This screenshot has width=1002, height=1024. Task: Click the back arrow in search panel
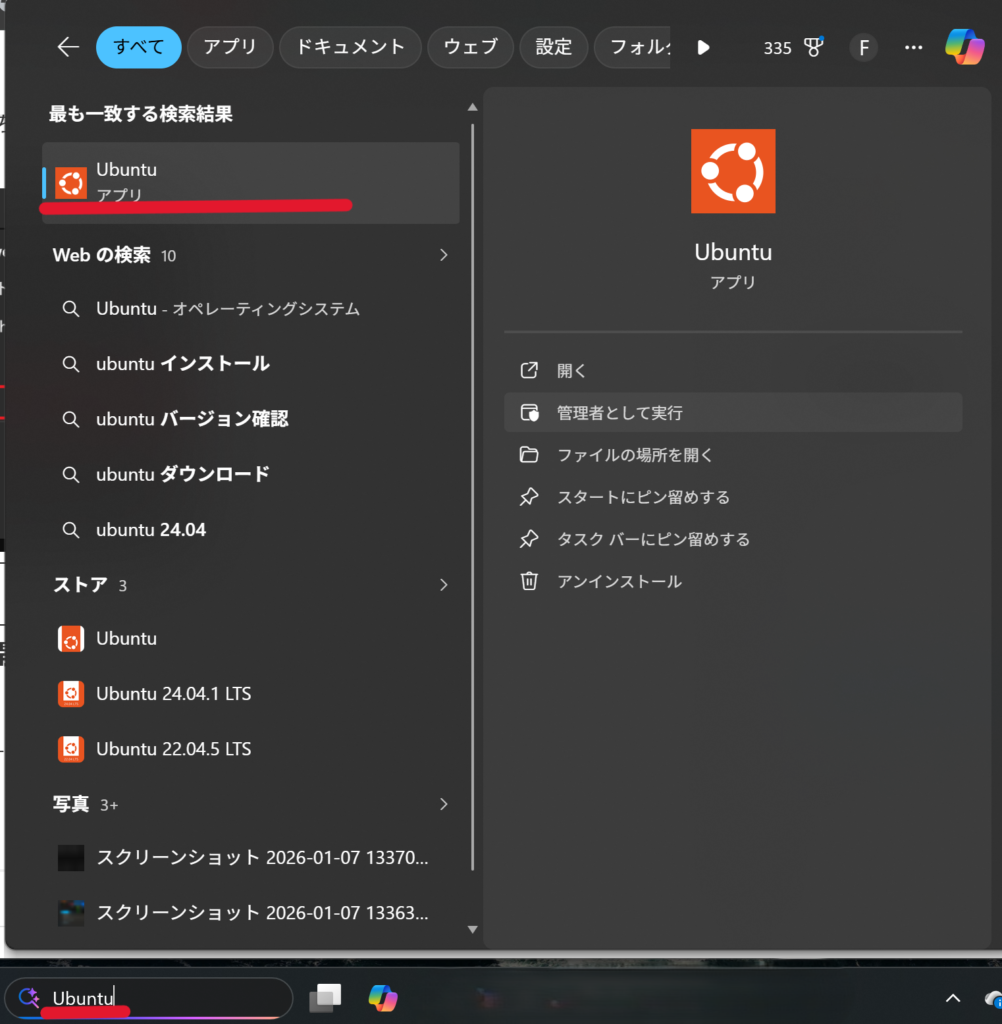[x=68, y=47]
